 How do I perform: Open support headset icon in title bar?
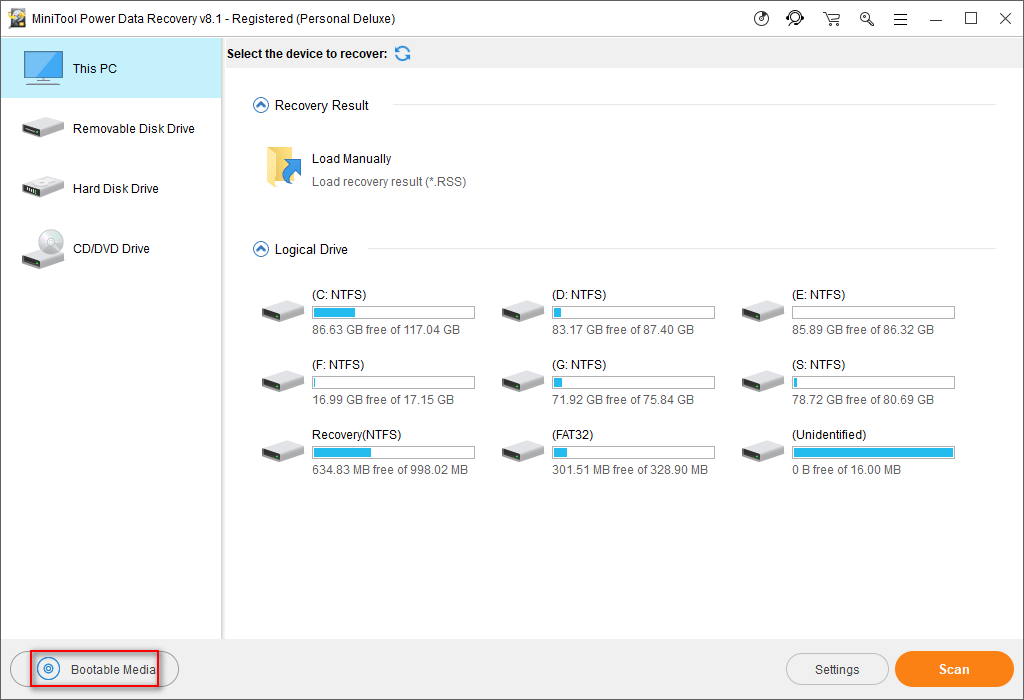795,18
